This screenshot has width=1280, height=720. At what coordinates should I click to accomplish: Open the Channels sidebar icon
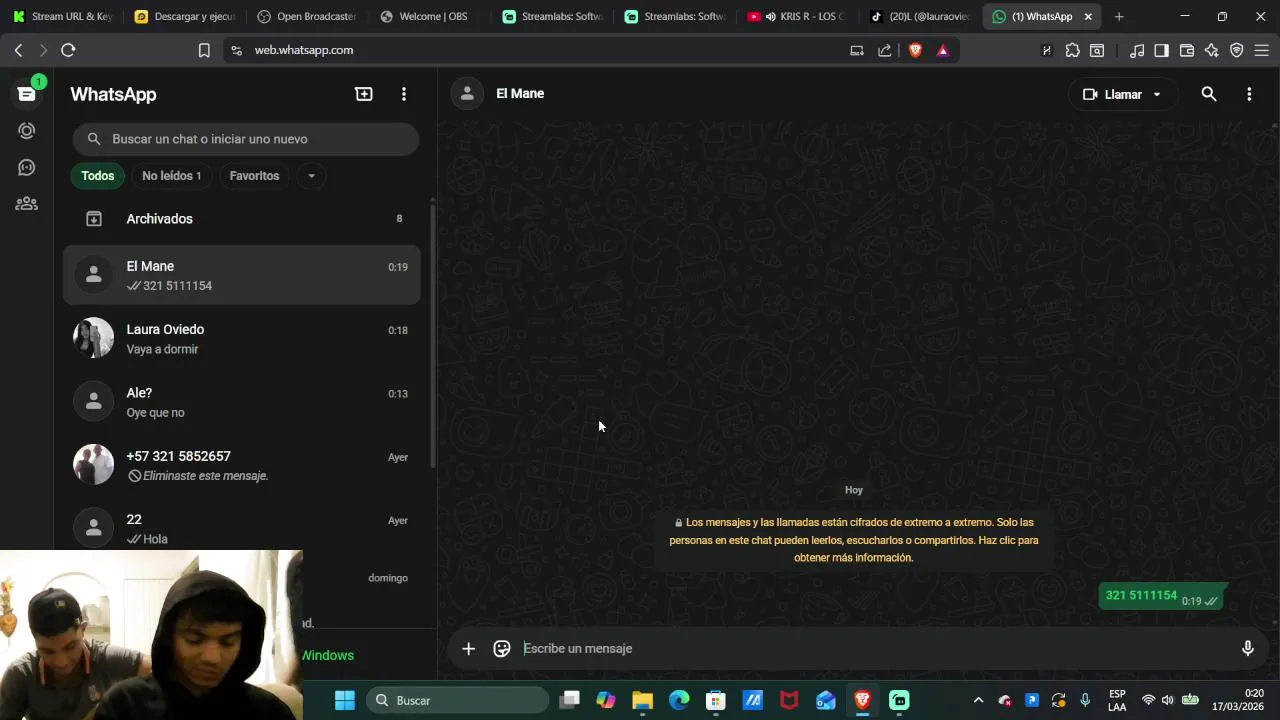pos(27,167)
